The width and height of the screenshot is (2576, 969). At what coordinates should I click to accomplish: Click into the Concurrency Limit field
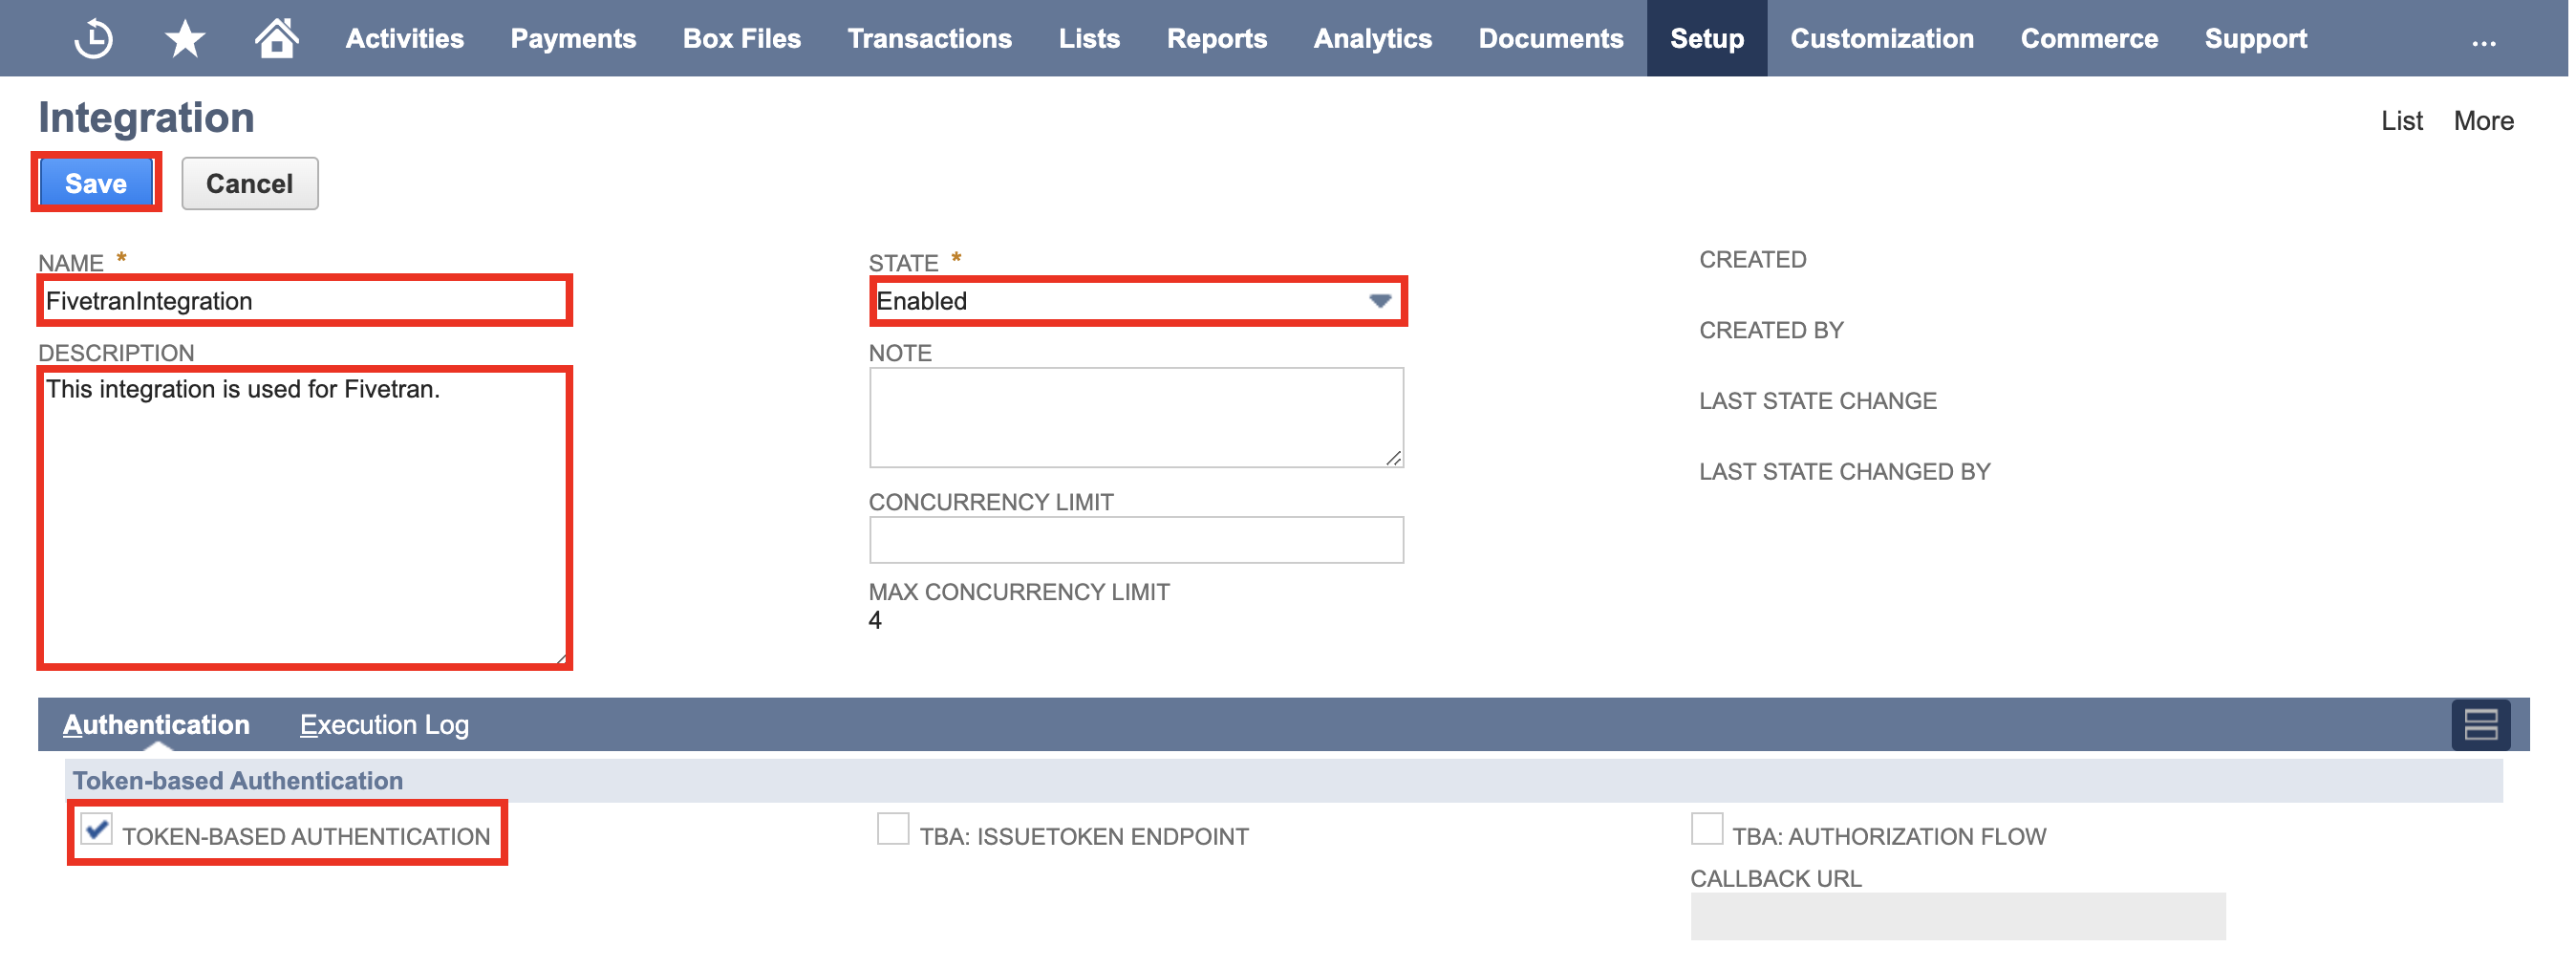click(x=1136, y=540)
